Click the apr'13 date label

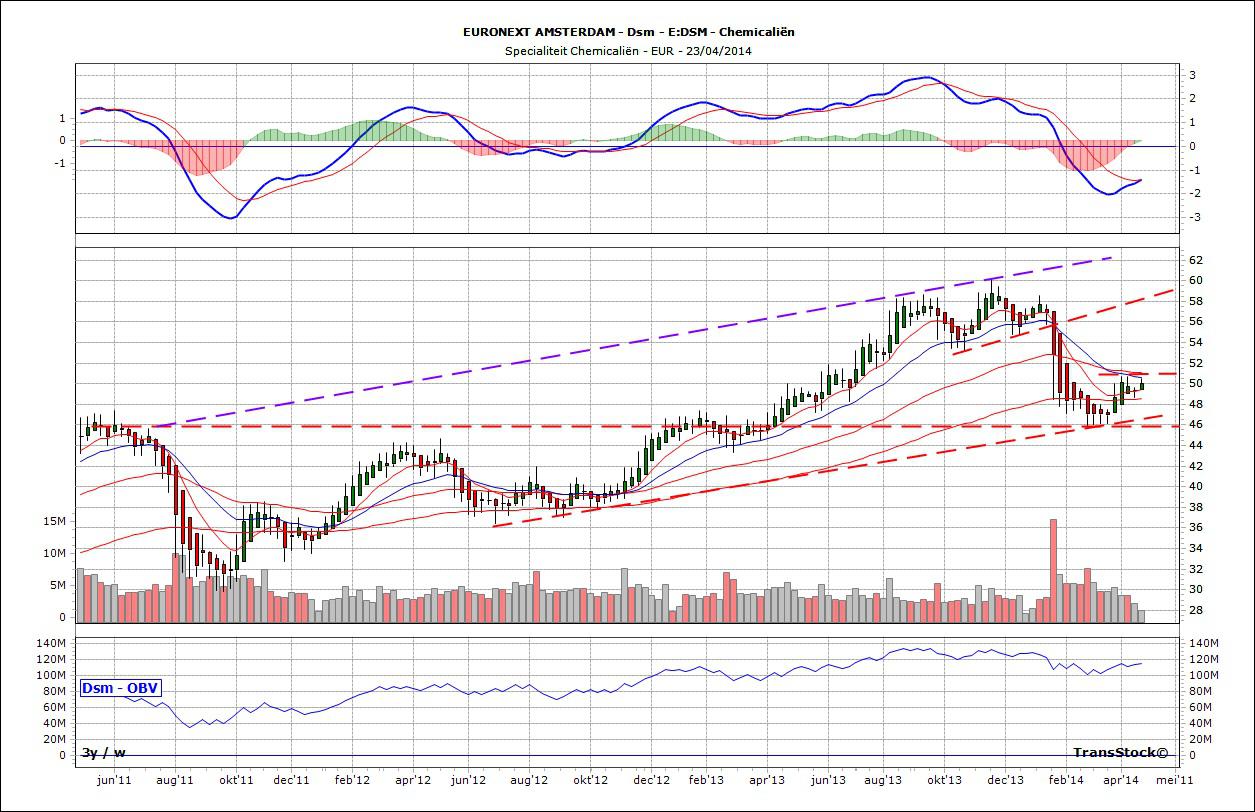point(767,779)
